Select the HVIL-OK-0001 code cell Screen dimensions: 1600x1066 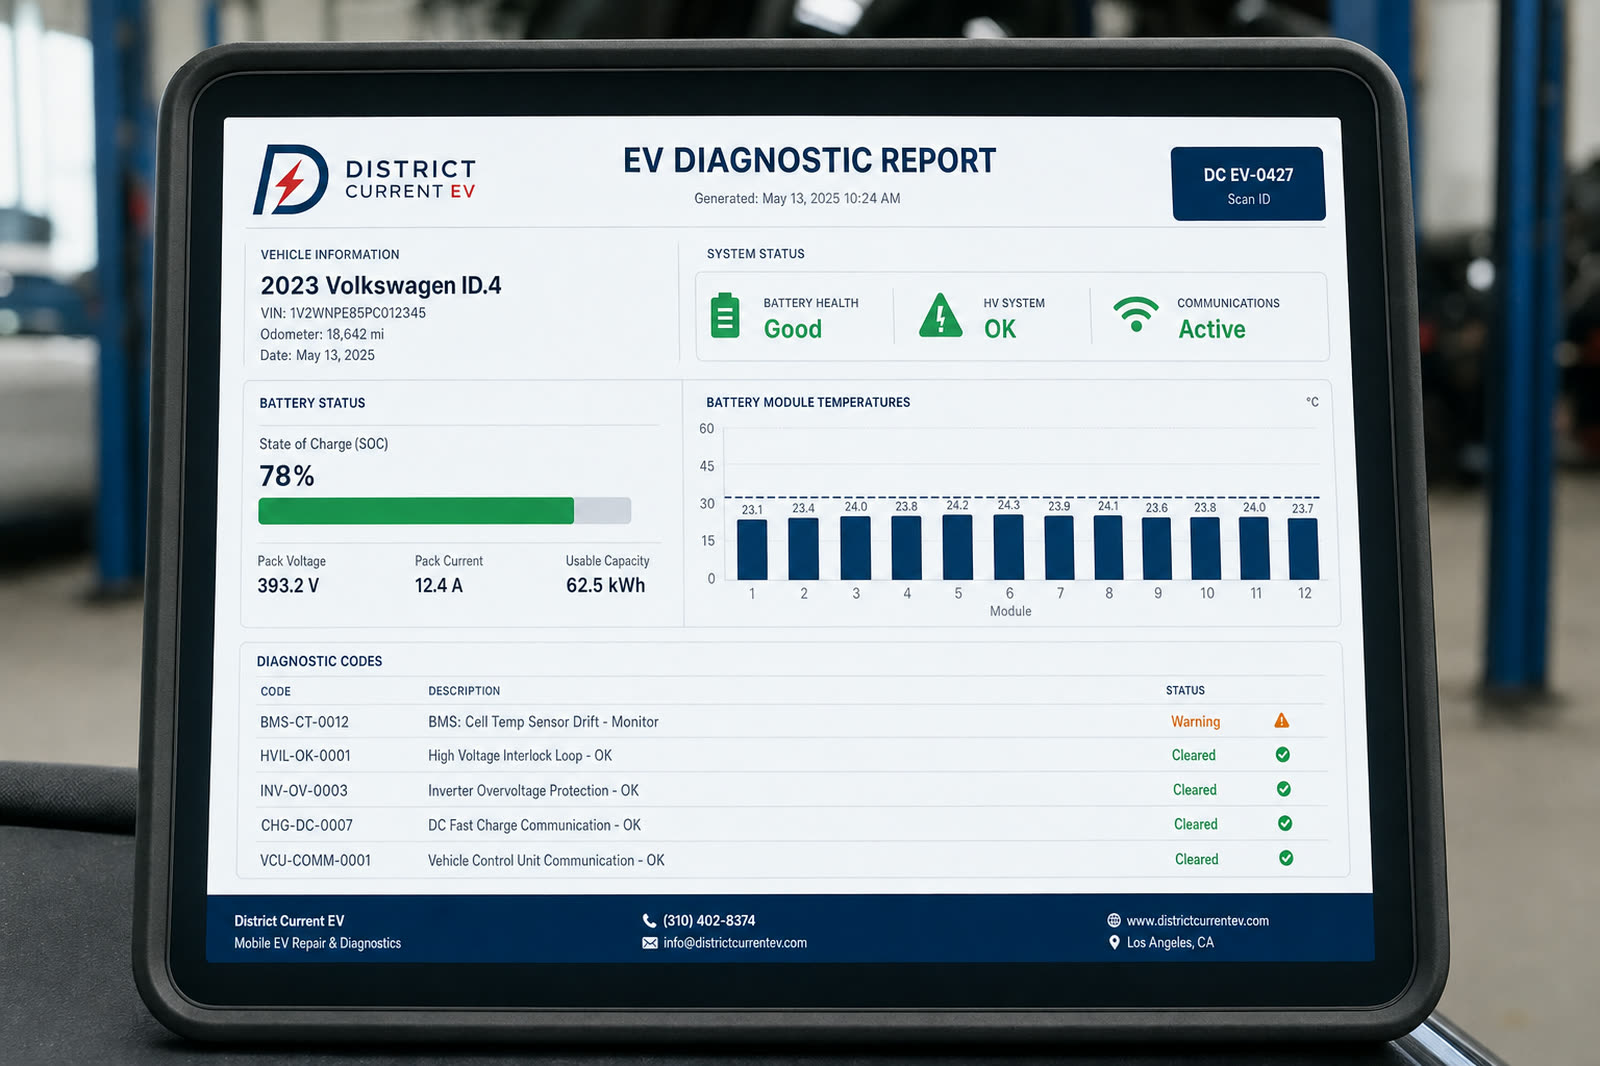click(305, 756)
